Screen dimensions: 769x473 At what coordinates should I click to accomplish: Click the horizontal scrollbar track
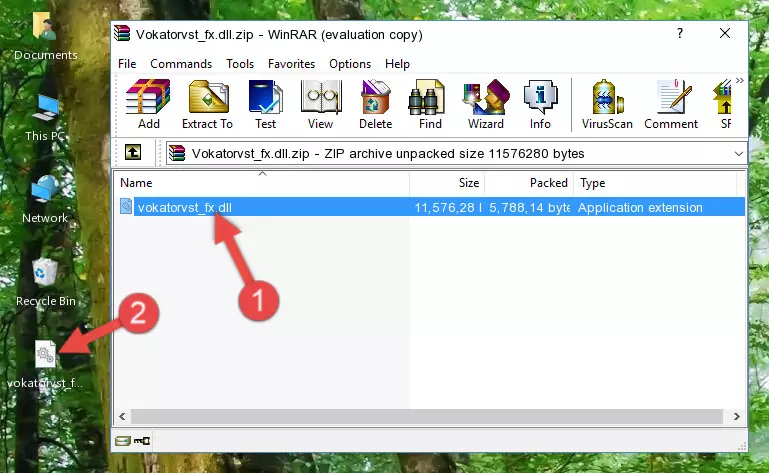427,417
